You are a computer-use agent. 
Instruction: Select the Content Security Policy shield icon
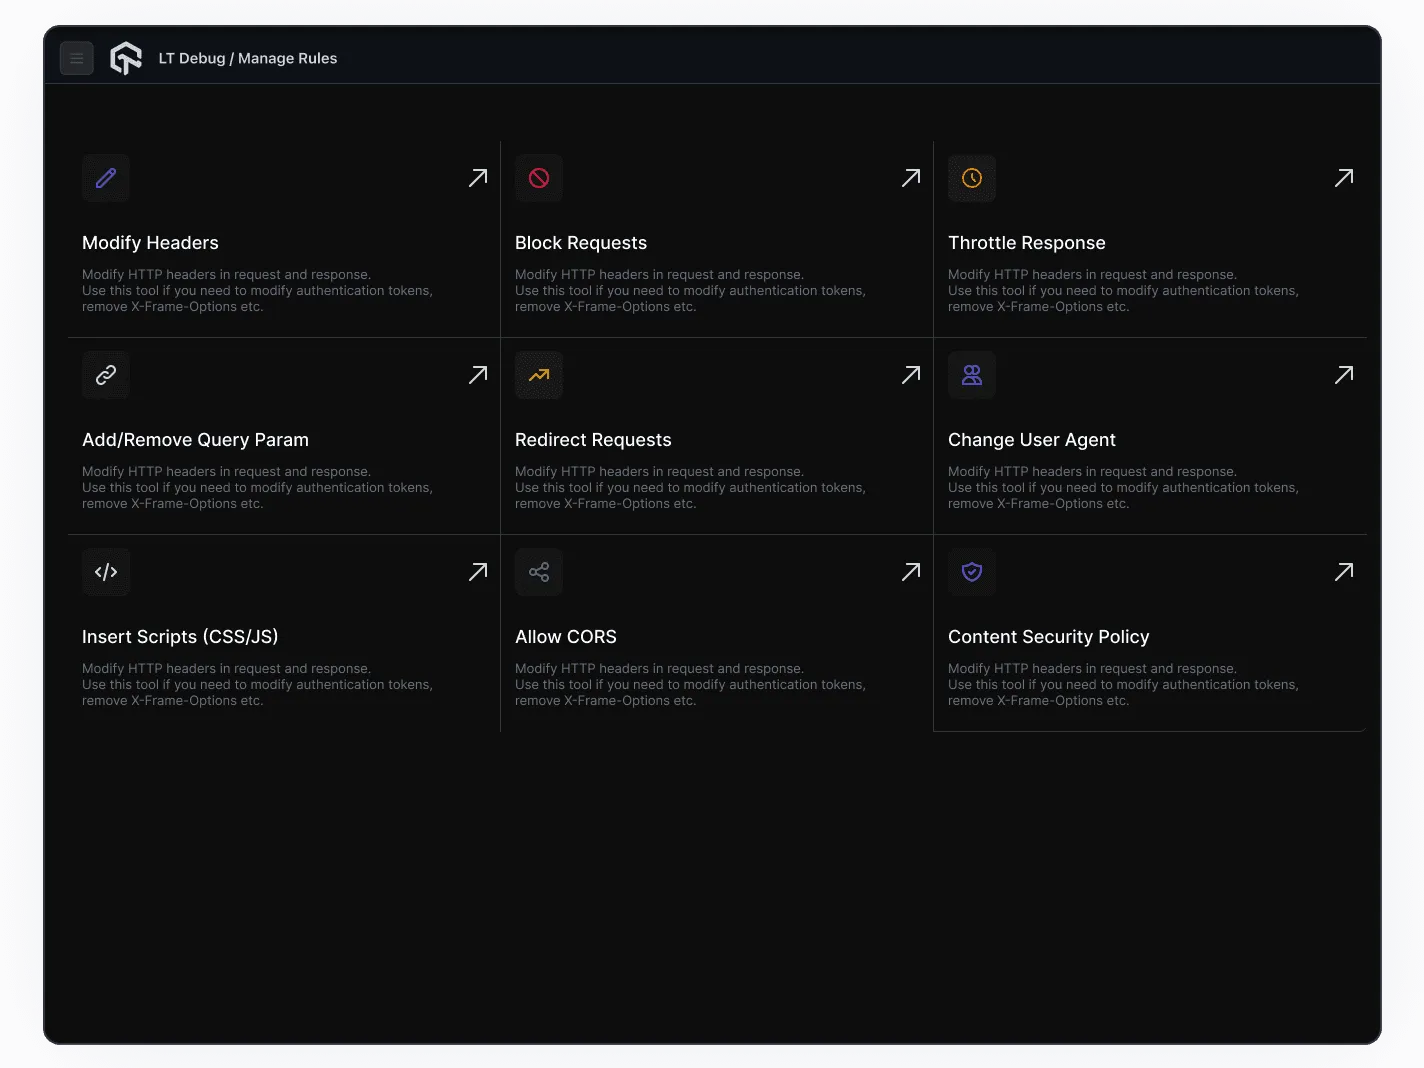(971, 572)
